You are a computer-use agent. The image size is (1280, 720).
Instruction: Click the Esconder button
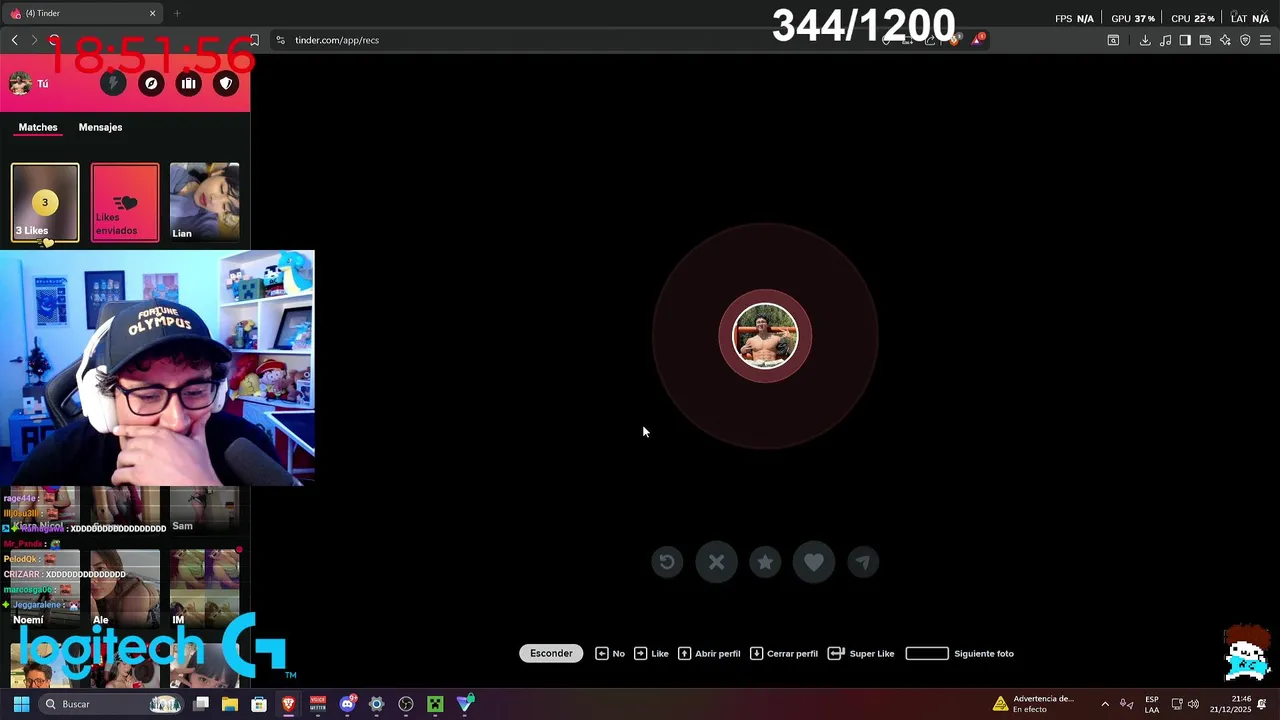[551, 653]
